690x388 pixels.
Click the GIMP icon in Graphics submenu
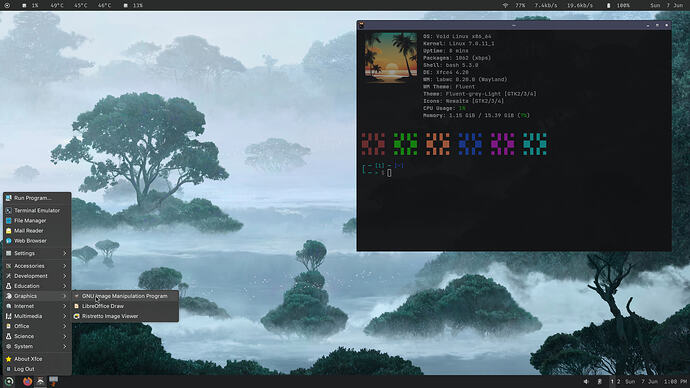(77, 296)
